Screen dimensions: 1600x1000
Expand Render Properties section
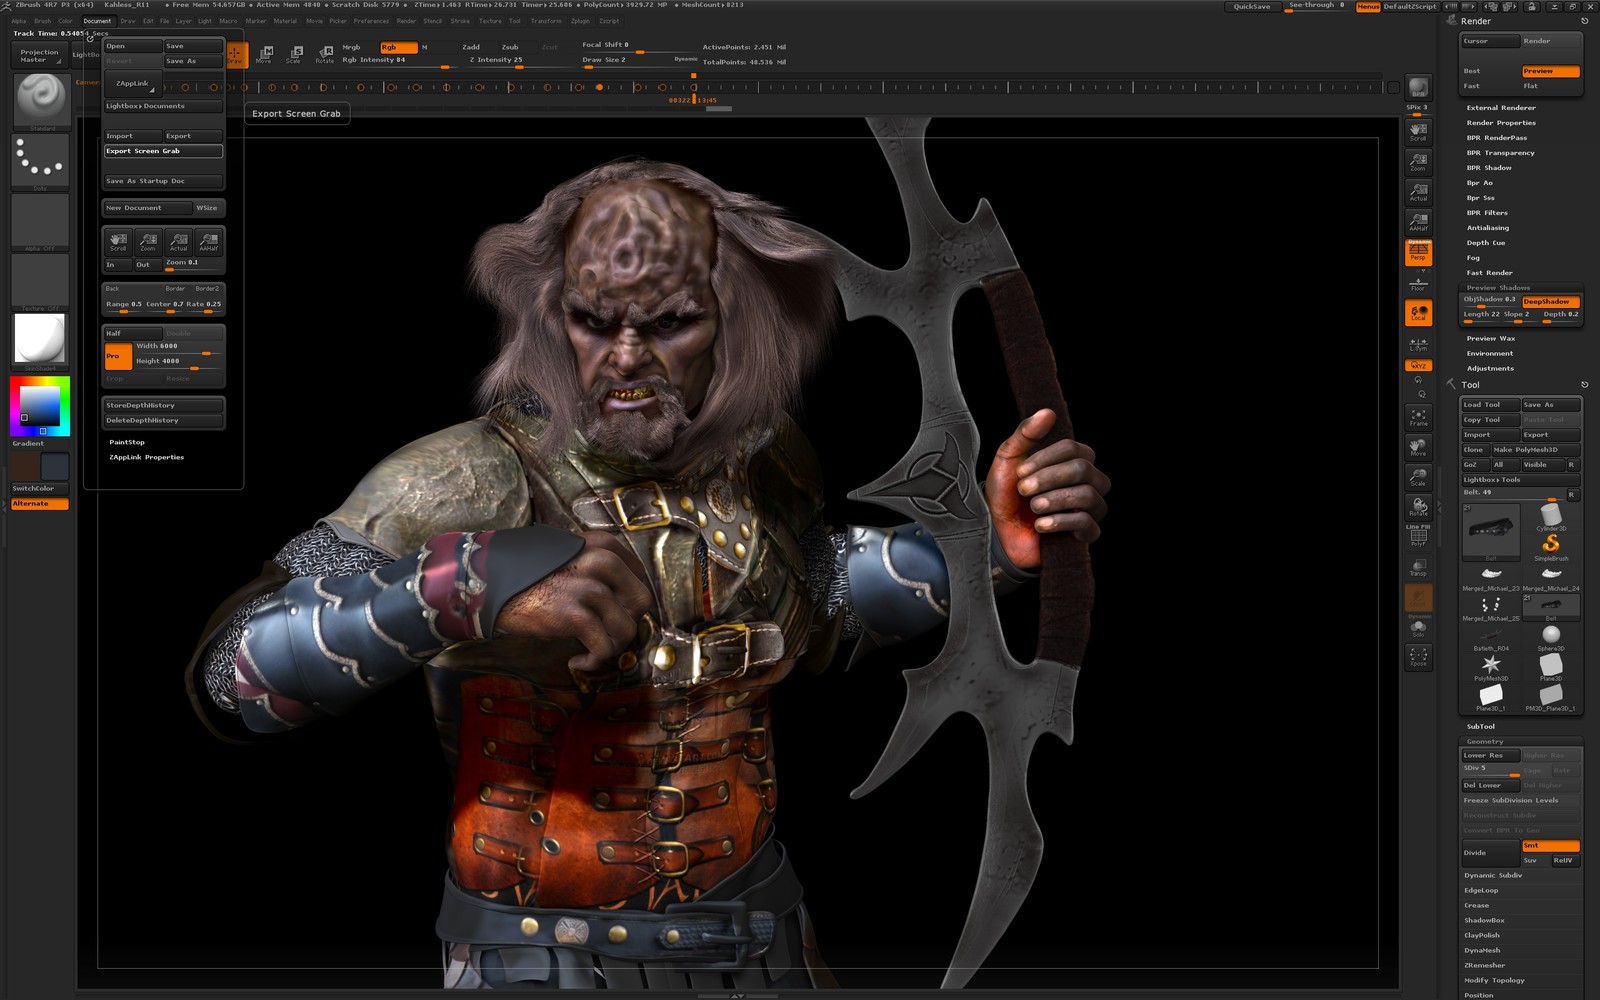click(1501, 123)
